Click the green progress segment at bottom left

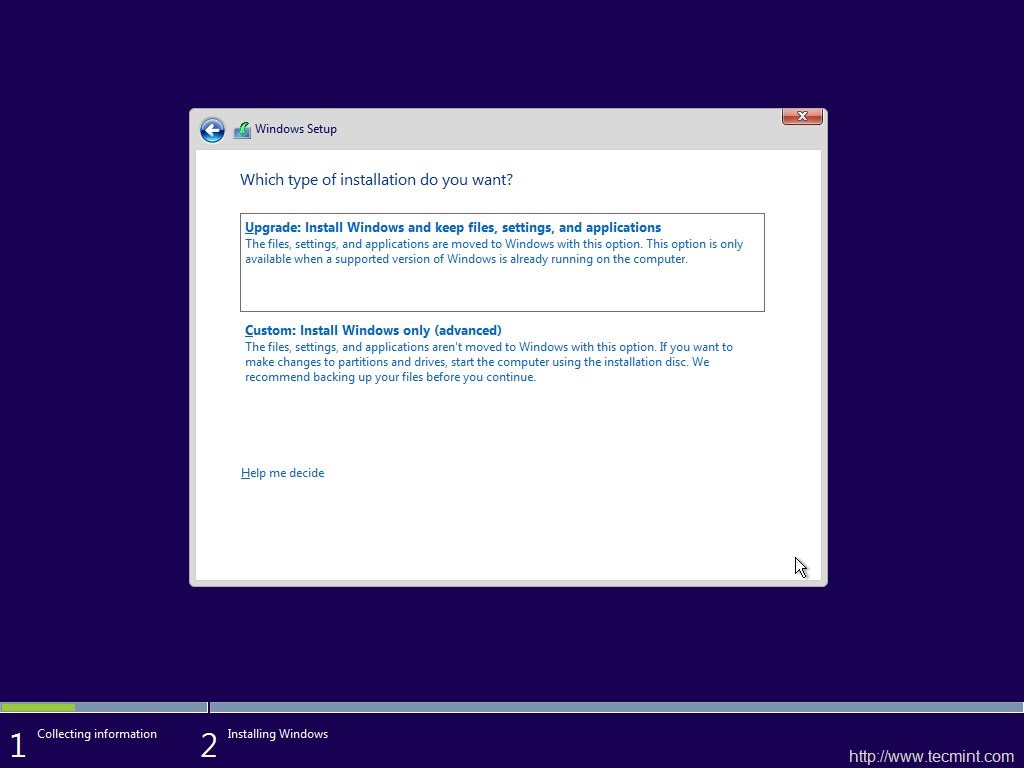[40, 707]
